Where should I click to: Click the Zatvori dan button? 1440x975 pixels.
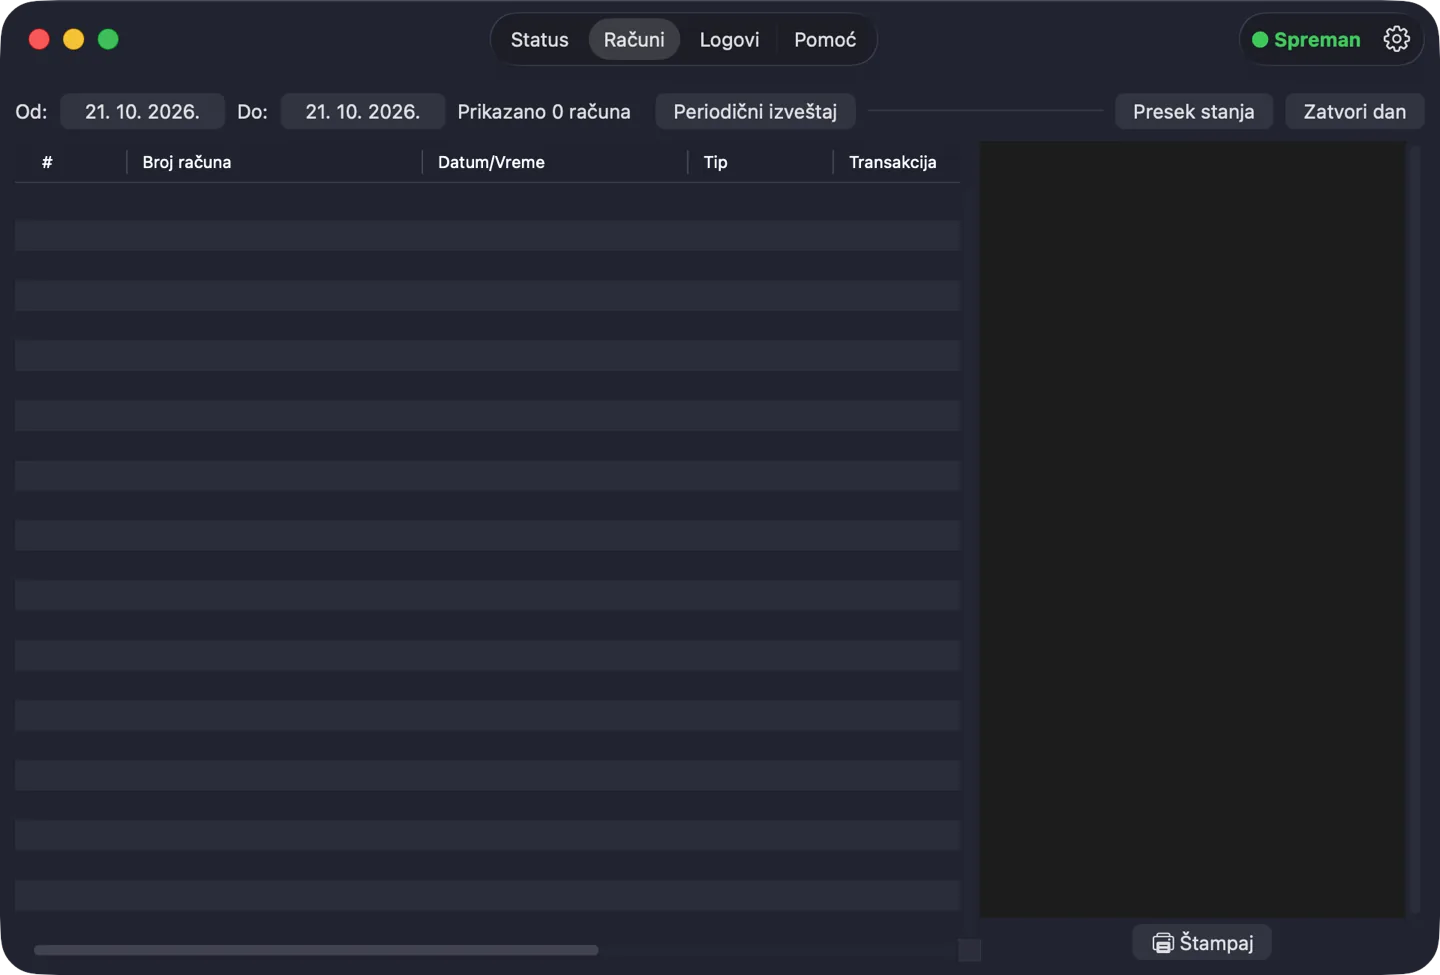(1354, 111)
